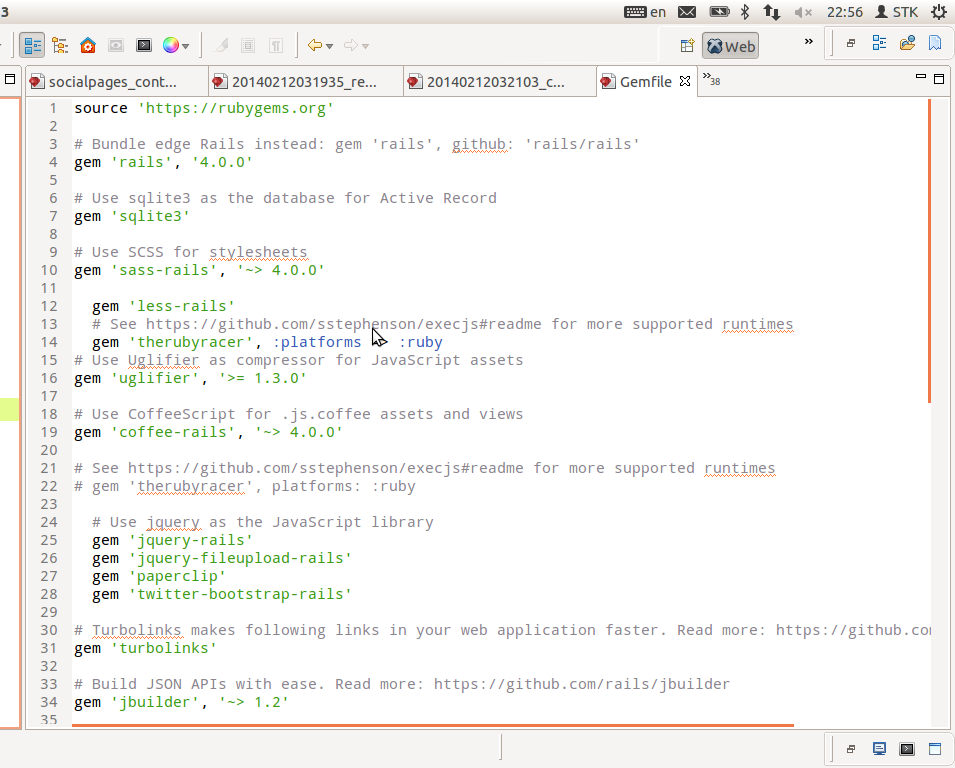
Task: Open the shared folder fast view icon
Action: tap(907, 43)
